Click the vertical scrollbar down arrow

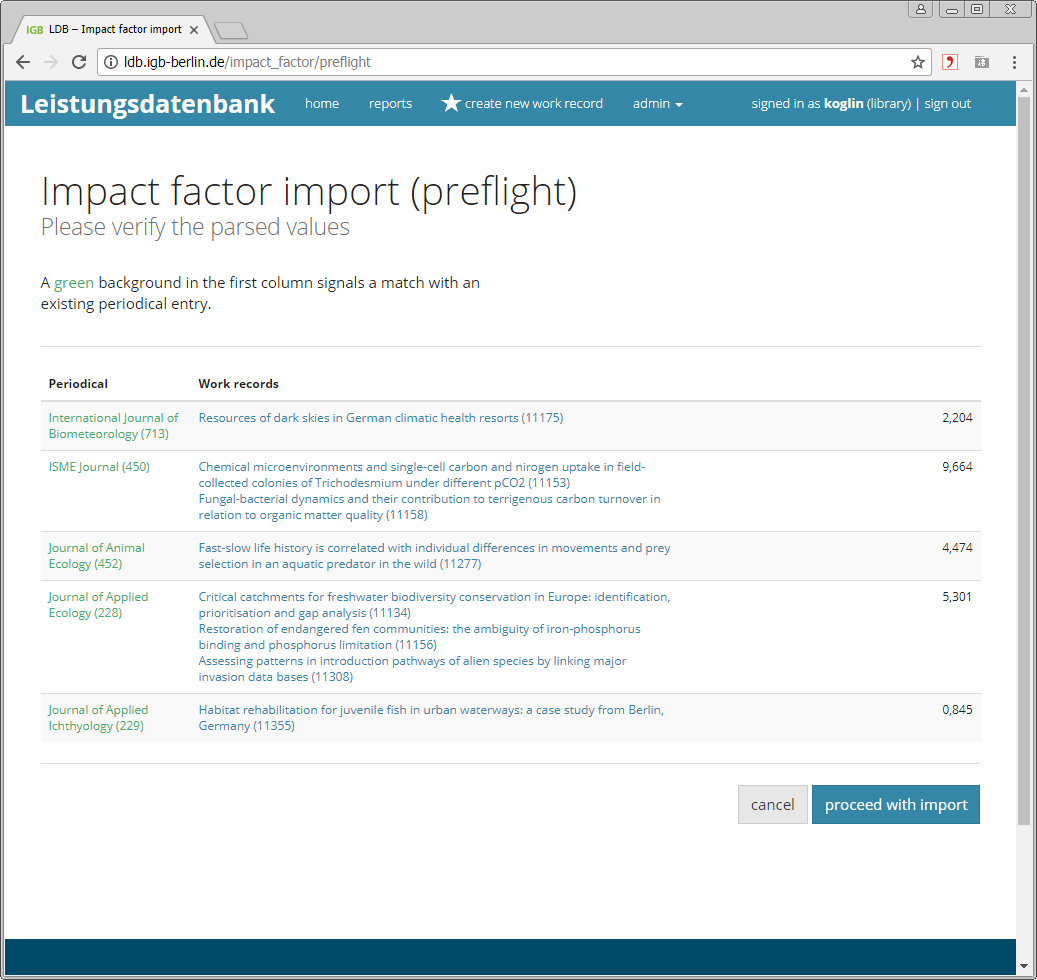point(1023,966)
